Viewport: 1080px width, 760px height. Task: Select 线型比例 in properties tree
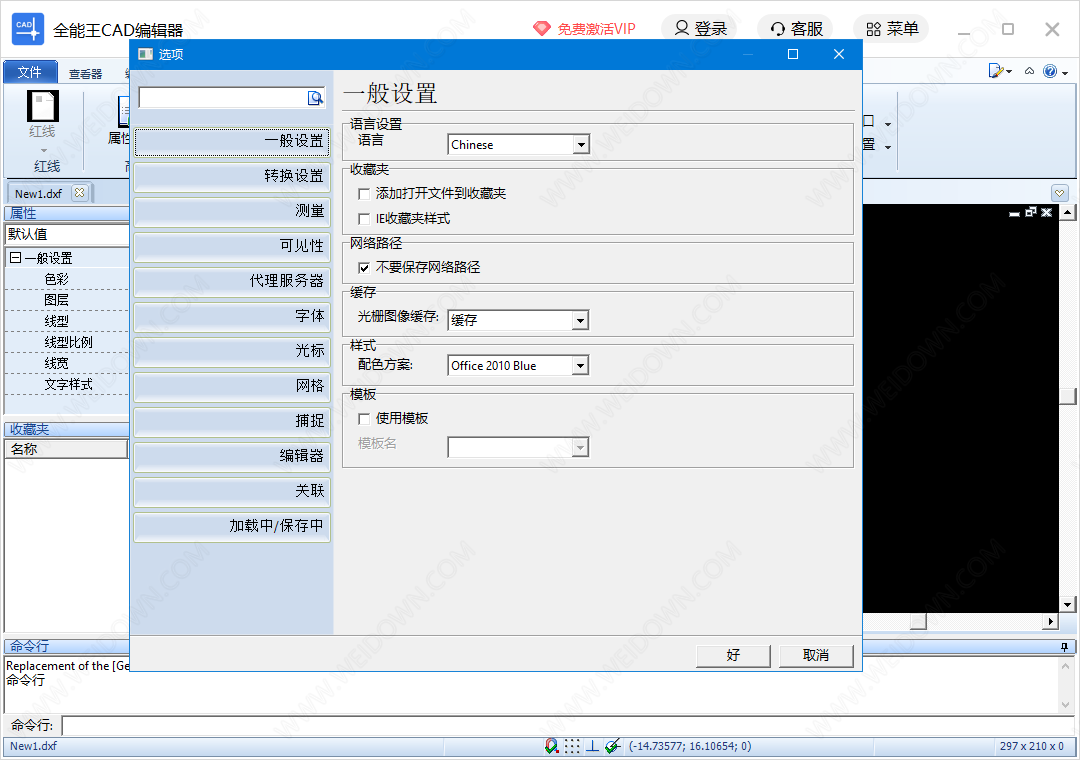pyautogui.click(x=68, y=342)
